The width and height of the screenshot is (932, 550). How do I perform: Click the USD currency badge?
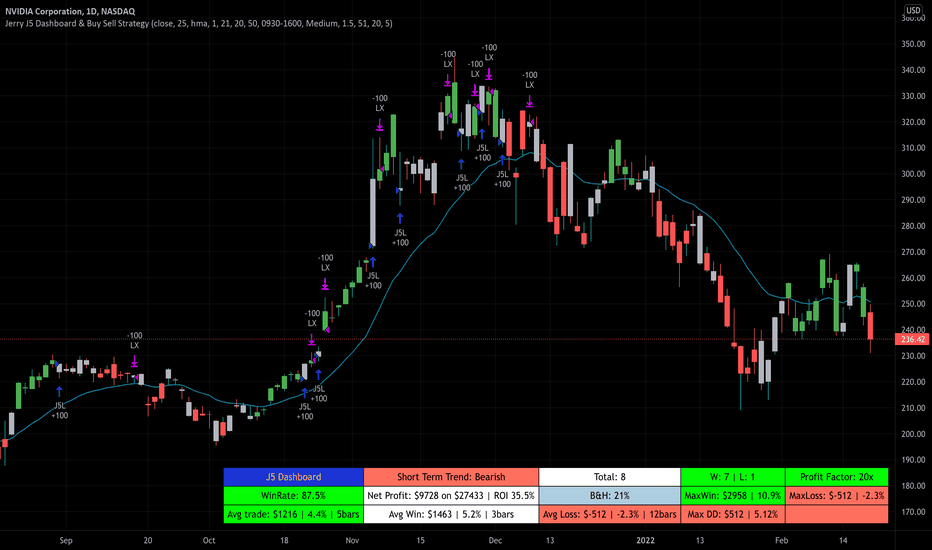click(x=913, y=10)
